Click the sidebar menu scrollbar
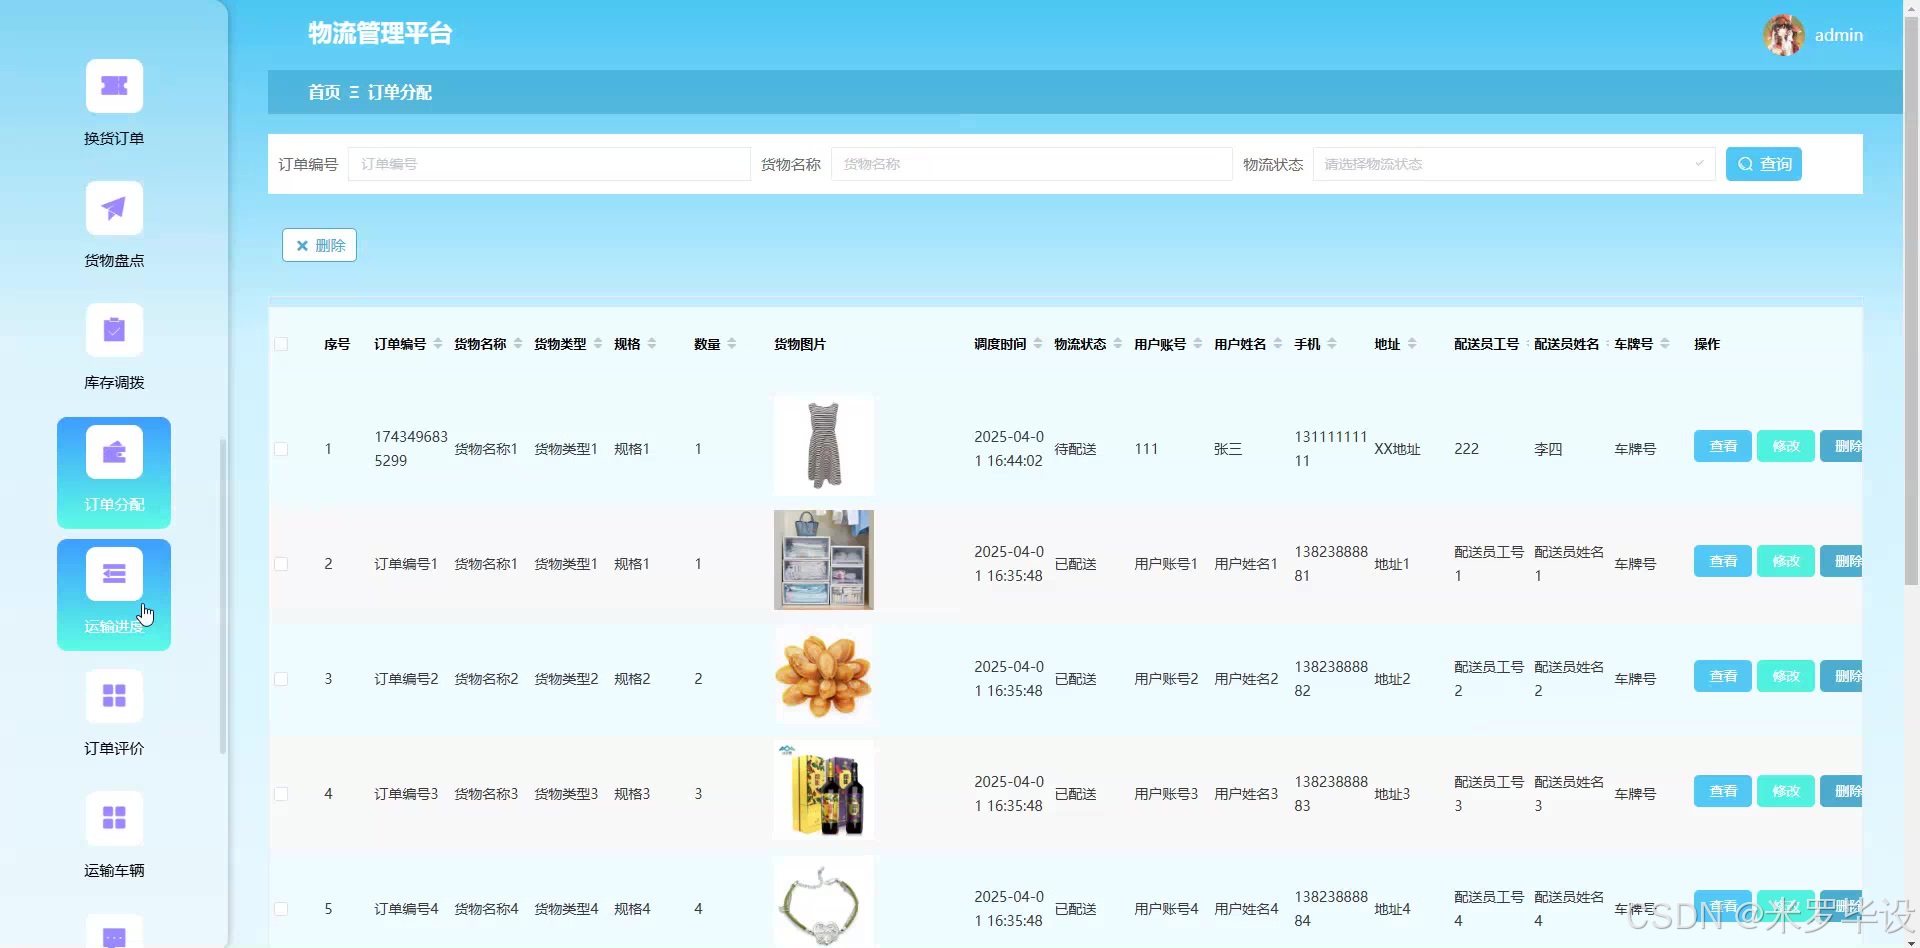The width and height of the screenshot is (1920, 948). (223, 596)
